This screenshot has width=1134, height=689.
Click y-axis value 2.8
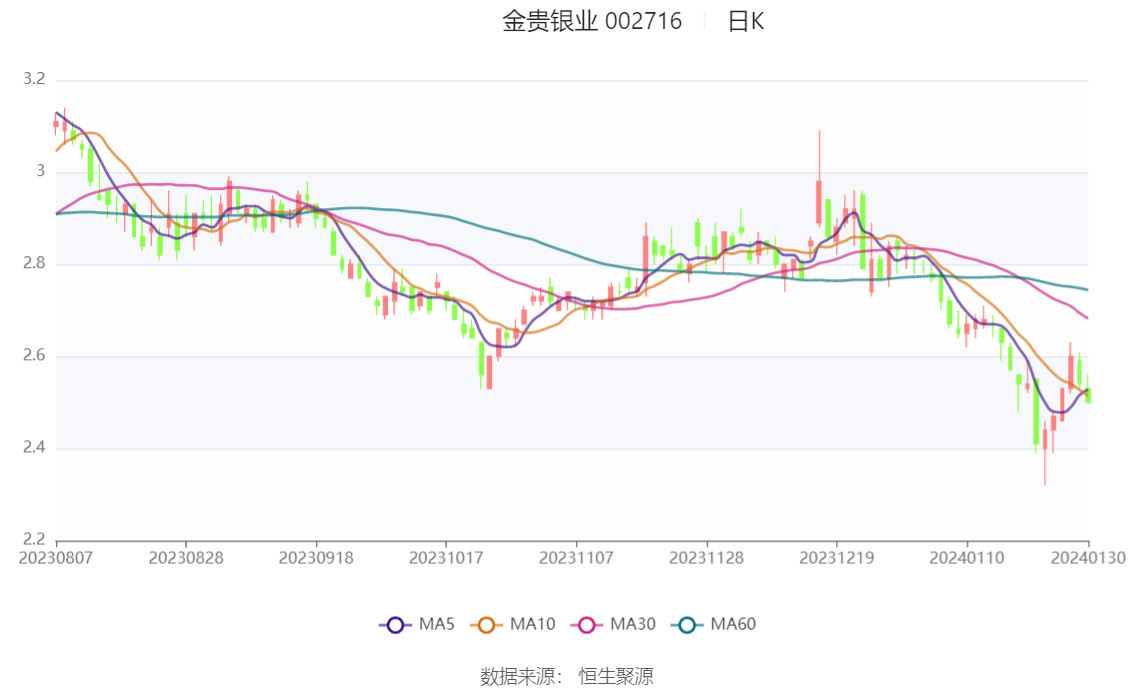click(34, 263)
